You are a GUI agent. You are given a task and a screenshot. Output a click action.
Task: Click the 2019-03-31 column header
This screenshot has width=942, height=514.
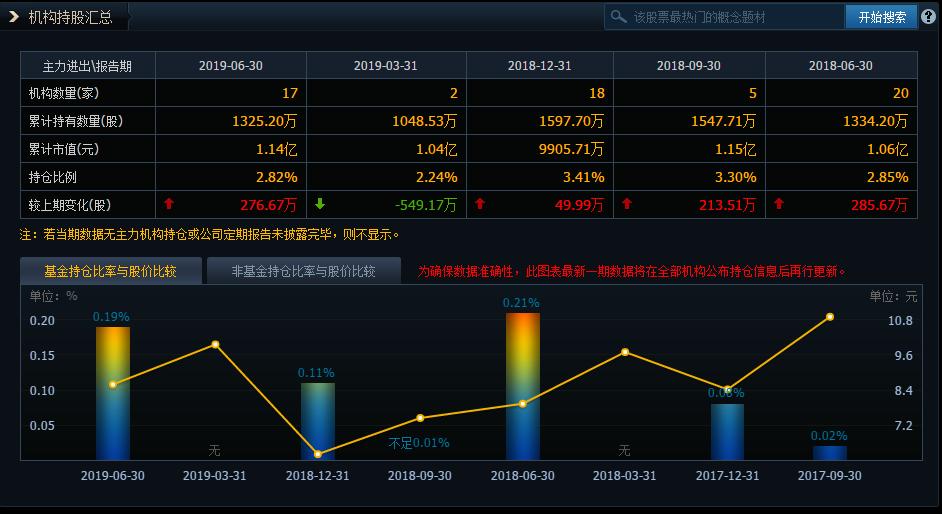coord(386,65)
